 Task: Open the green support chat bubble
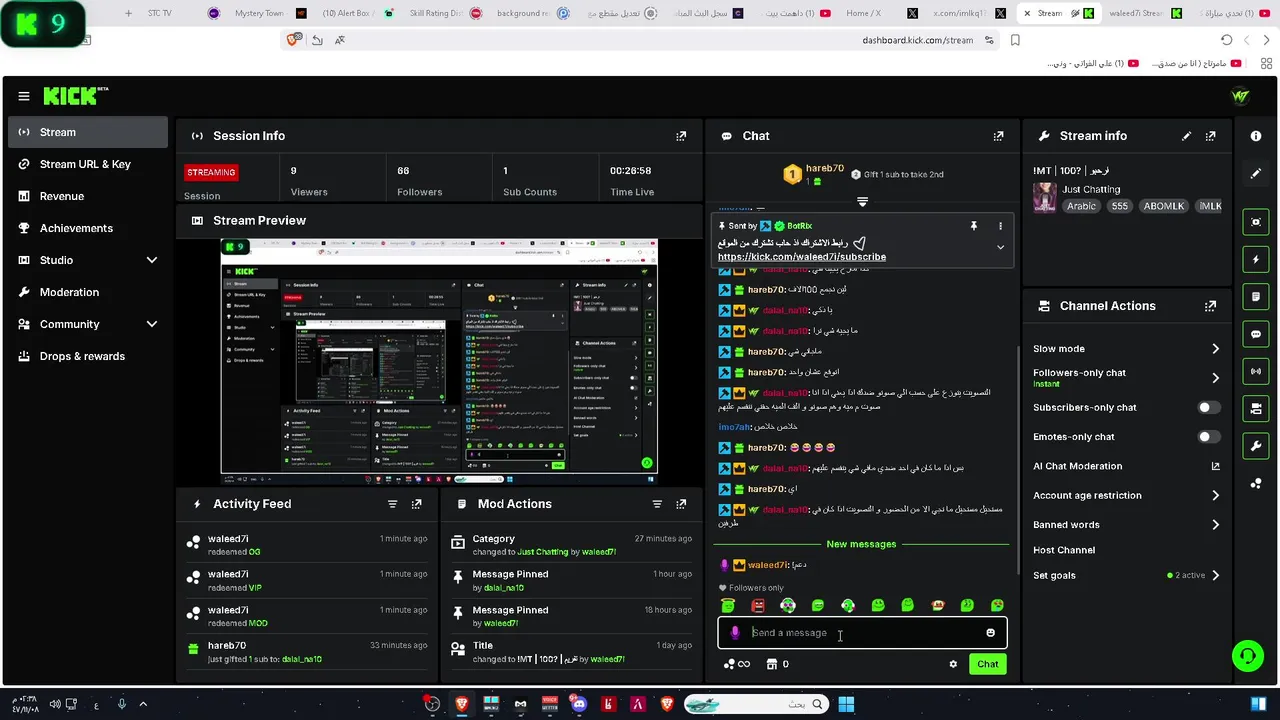[x=1247, y=656]
